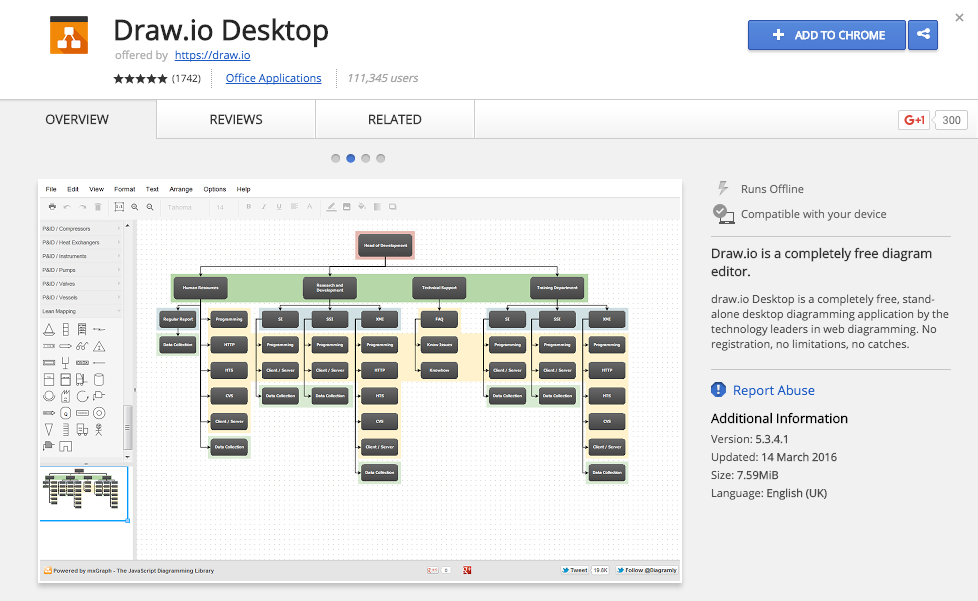This screenshot has height=601, width=978.
Task: Click the five-star rating display
Action: (140, 78)
